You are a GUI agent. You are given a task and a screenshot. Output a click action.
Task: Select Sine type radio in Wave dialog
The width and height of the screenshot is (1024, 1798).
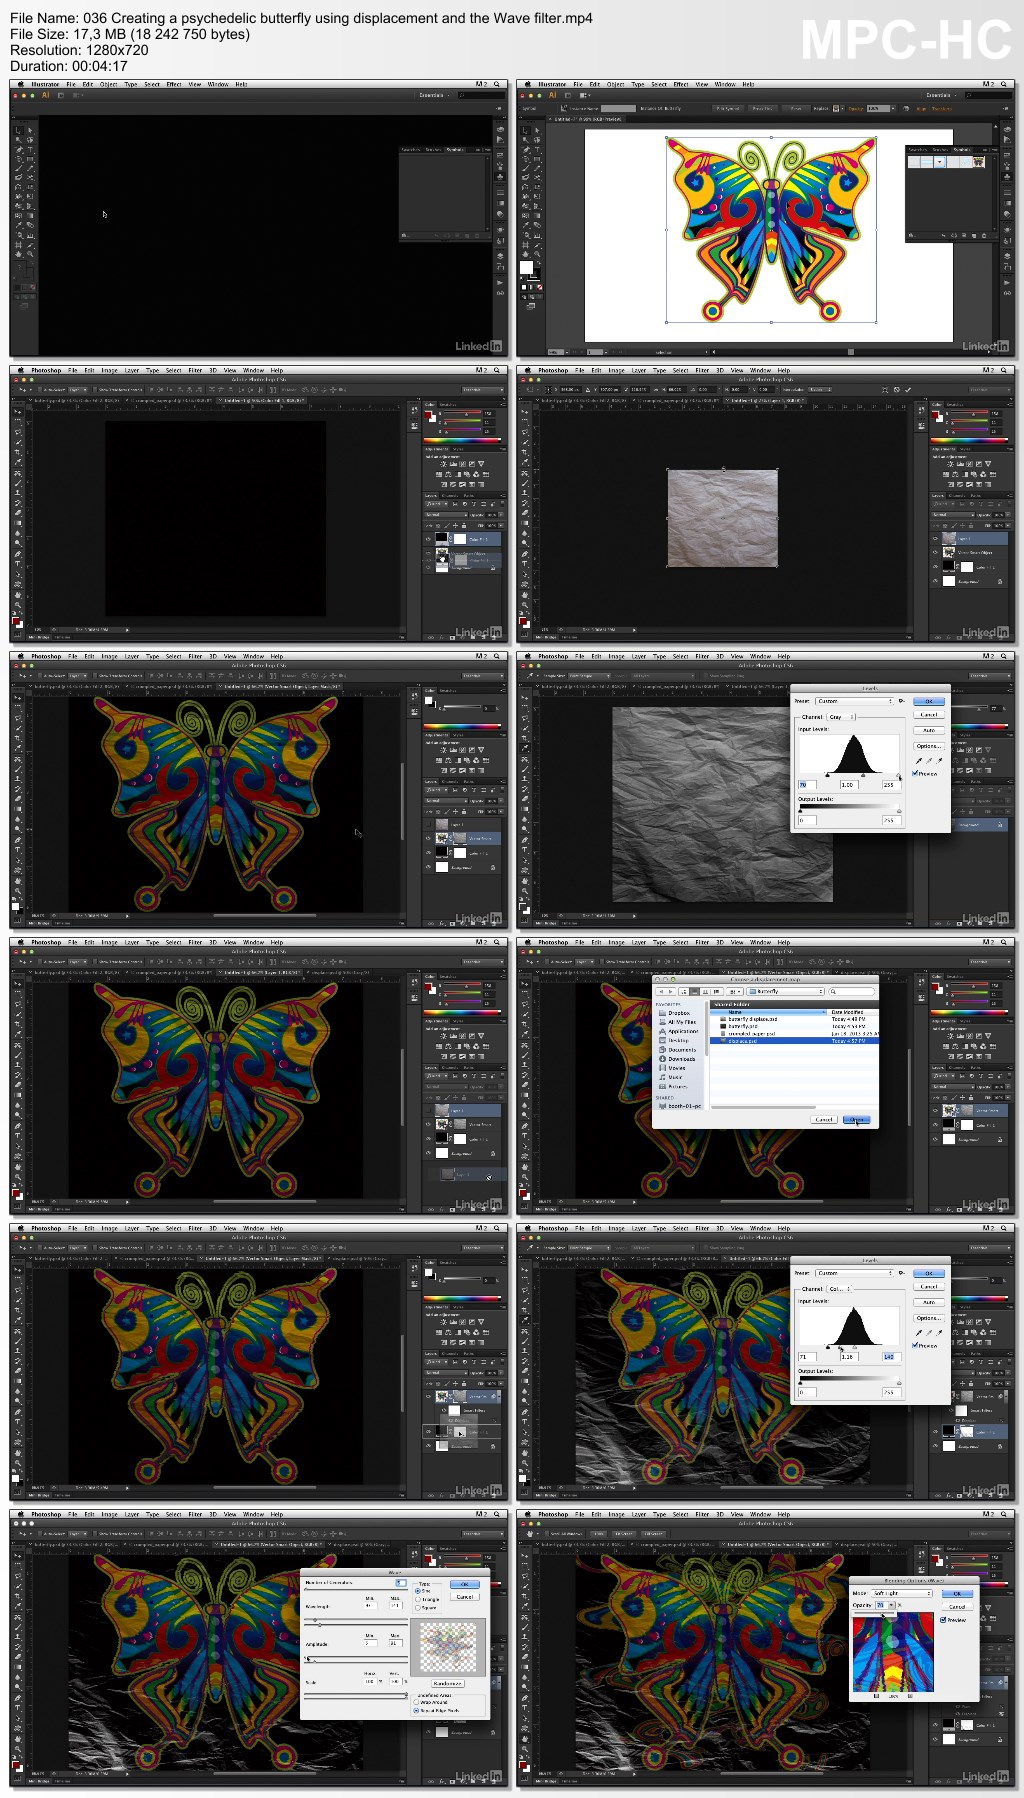[x=418, y=1591]
